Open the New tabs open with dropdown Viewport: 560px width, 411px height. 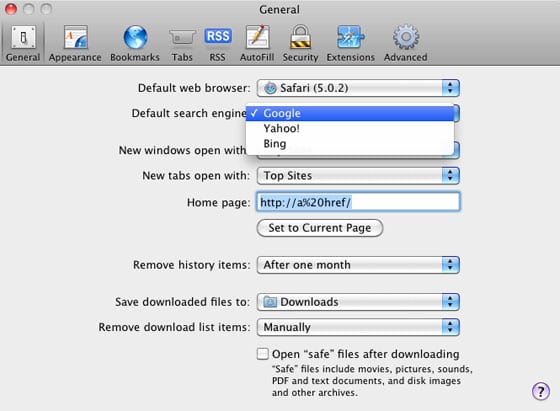[x=358, y=175]
